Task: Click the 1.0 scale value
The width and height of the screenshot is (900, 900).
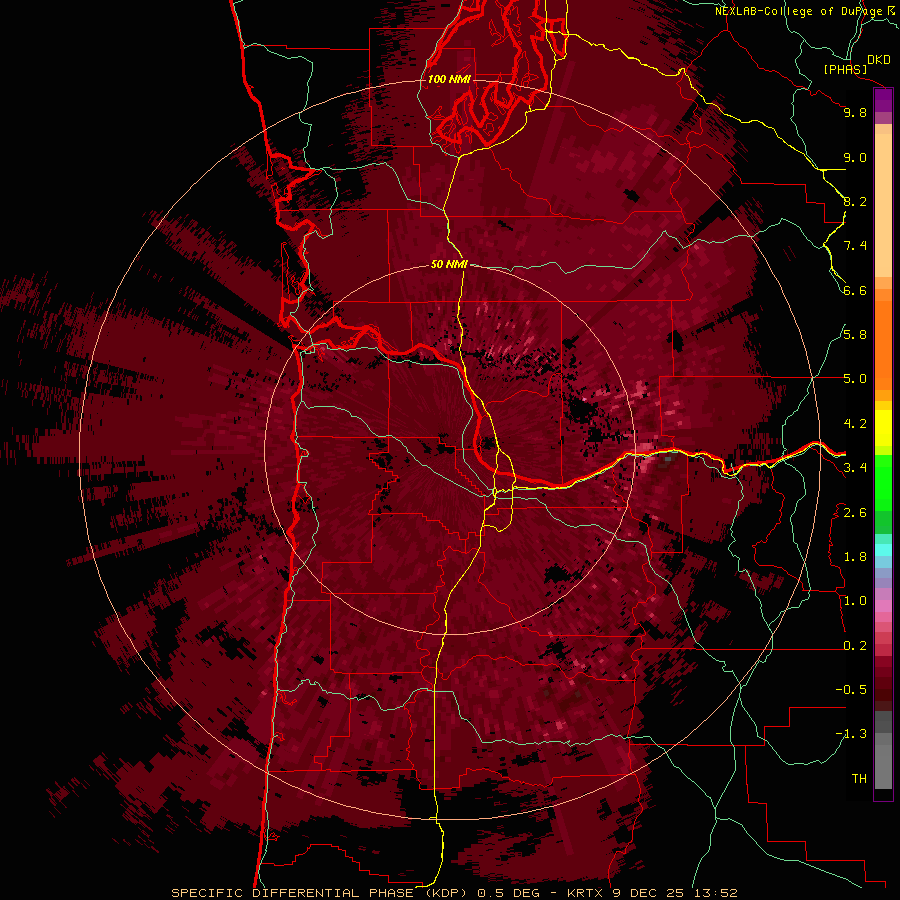Action: tap(855, 601)
